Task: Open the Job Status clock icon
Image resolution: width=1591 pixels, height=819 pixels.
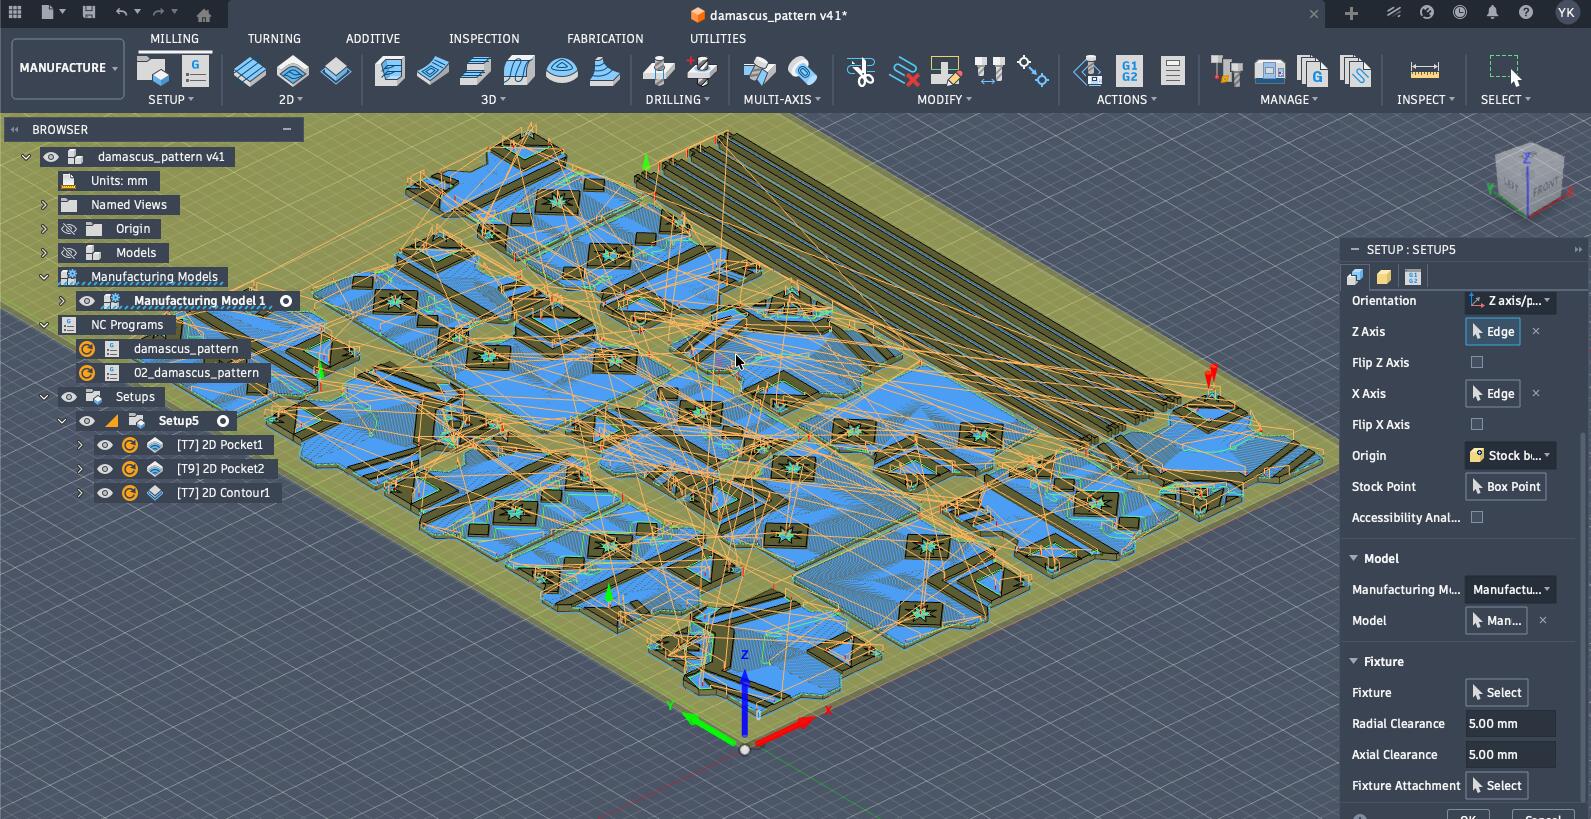Action: pyautogui.click(x=1460, y=13)
